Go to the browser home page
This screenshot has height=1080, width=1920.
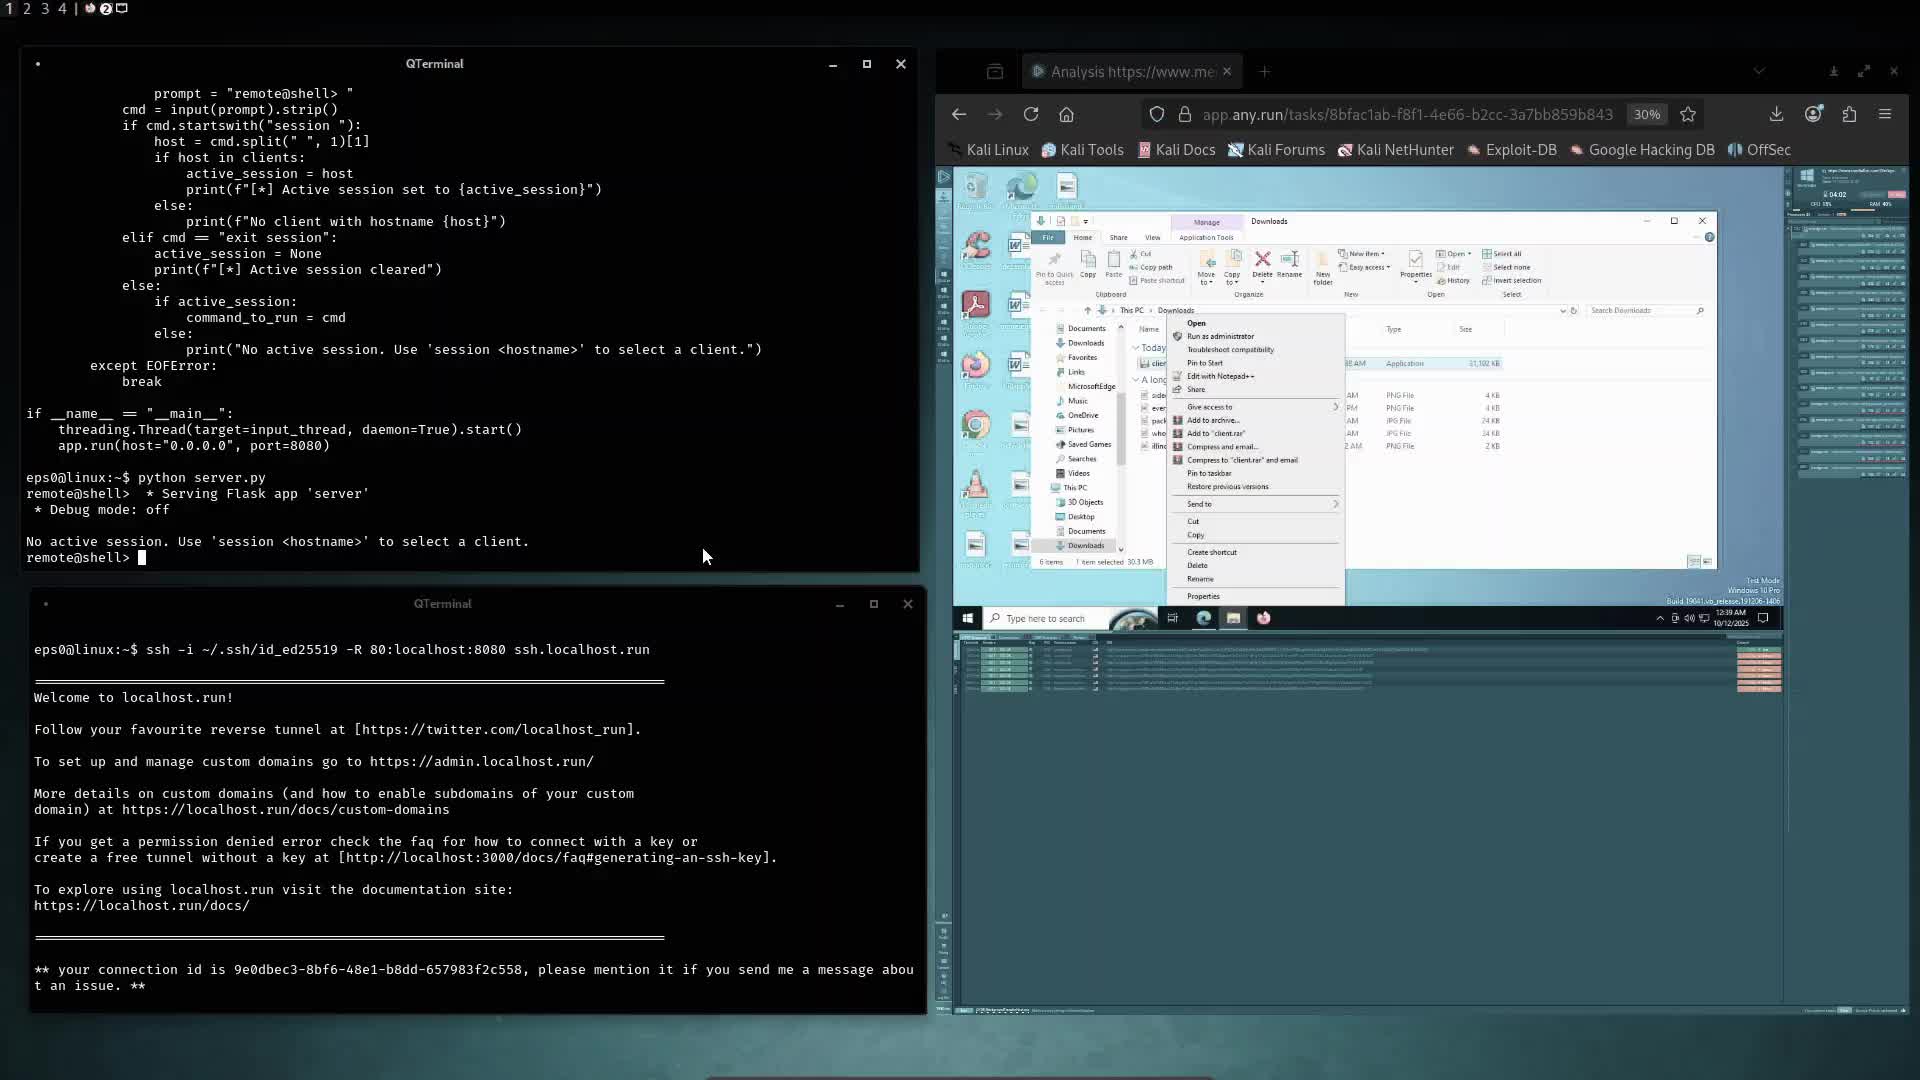click(1067, 114)
